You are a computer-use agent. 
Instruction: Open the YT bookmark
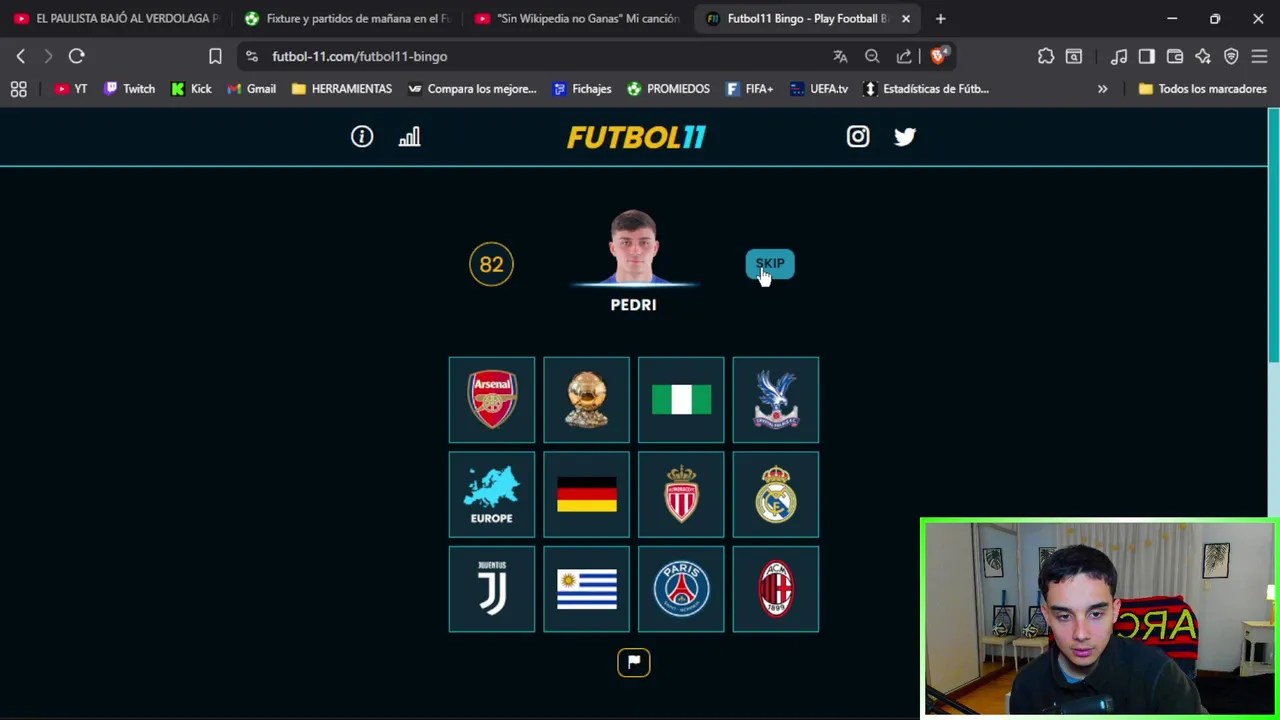[x=71, y=89]
